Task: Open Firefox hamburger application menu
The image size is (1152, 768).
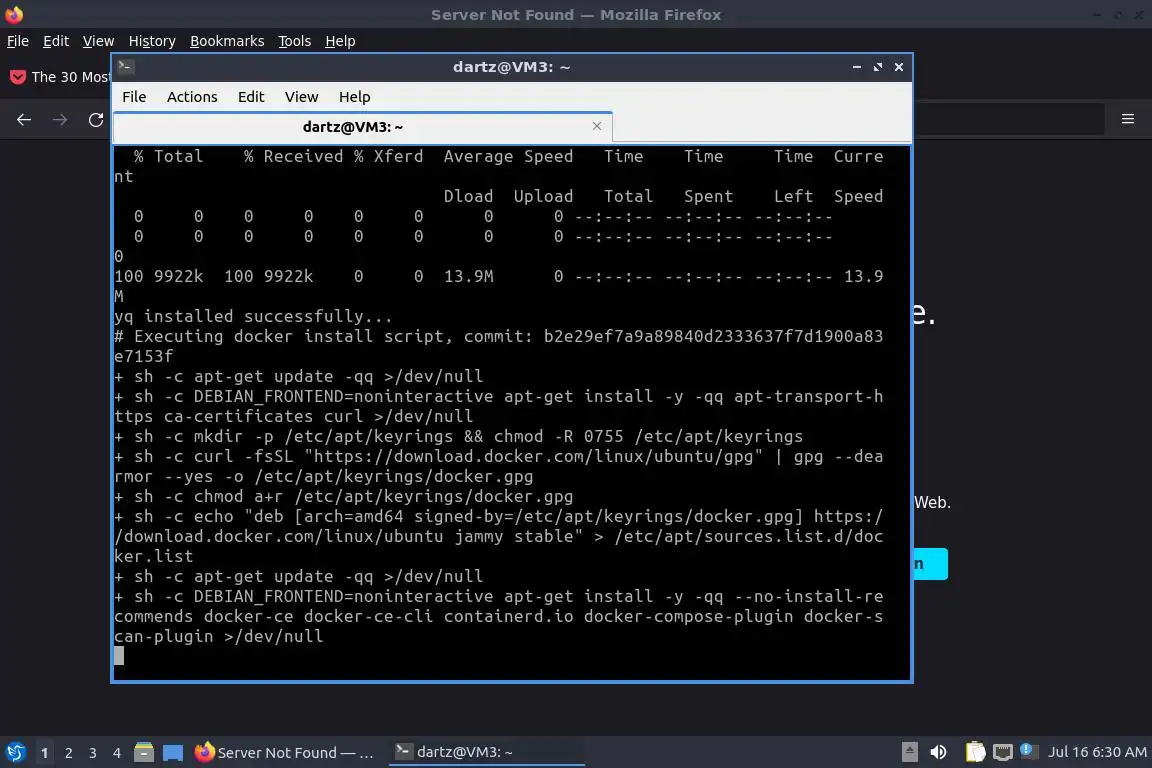Action: pos(1128,119)
